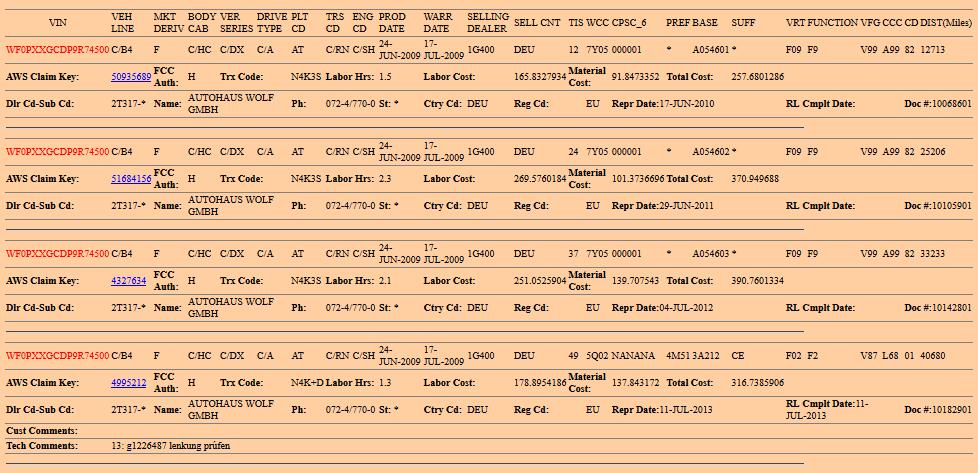Click material cost value 139.707543
The height and width of the screenshot is (473, 978).
point(635,281)
